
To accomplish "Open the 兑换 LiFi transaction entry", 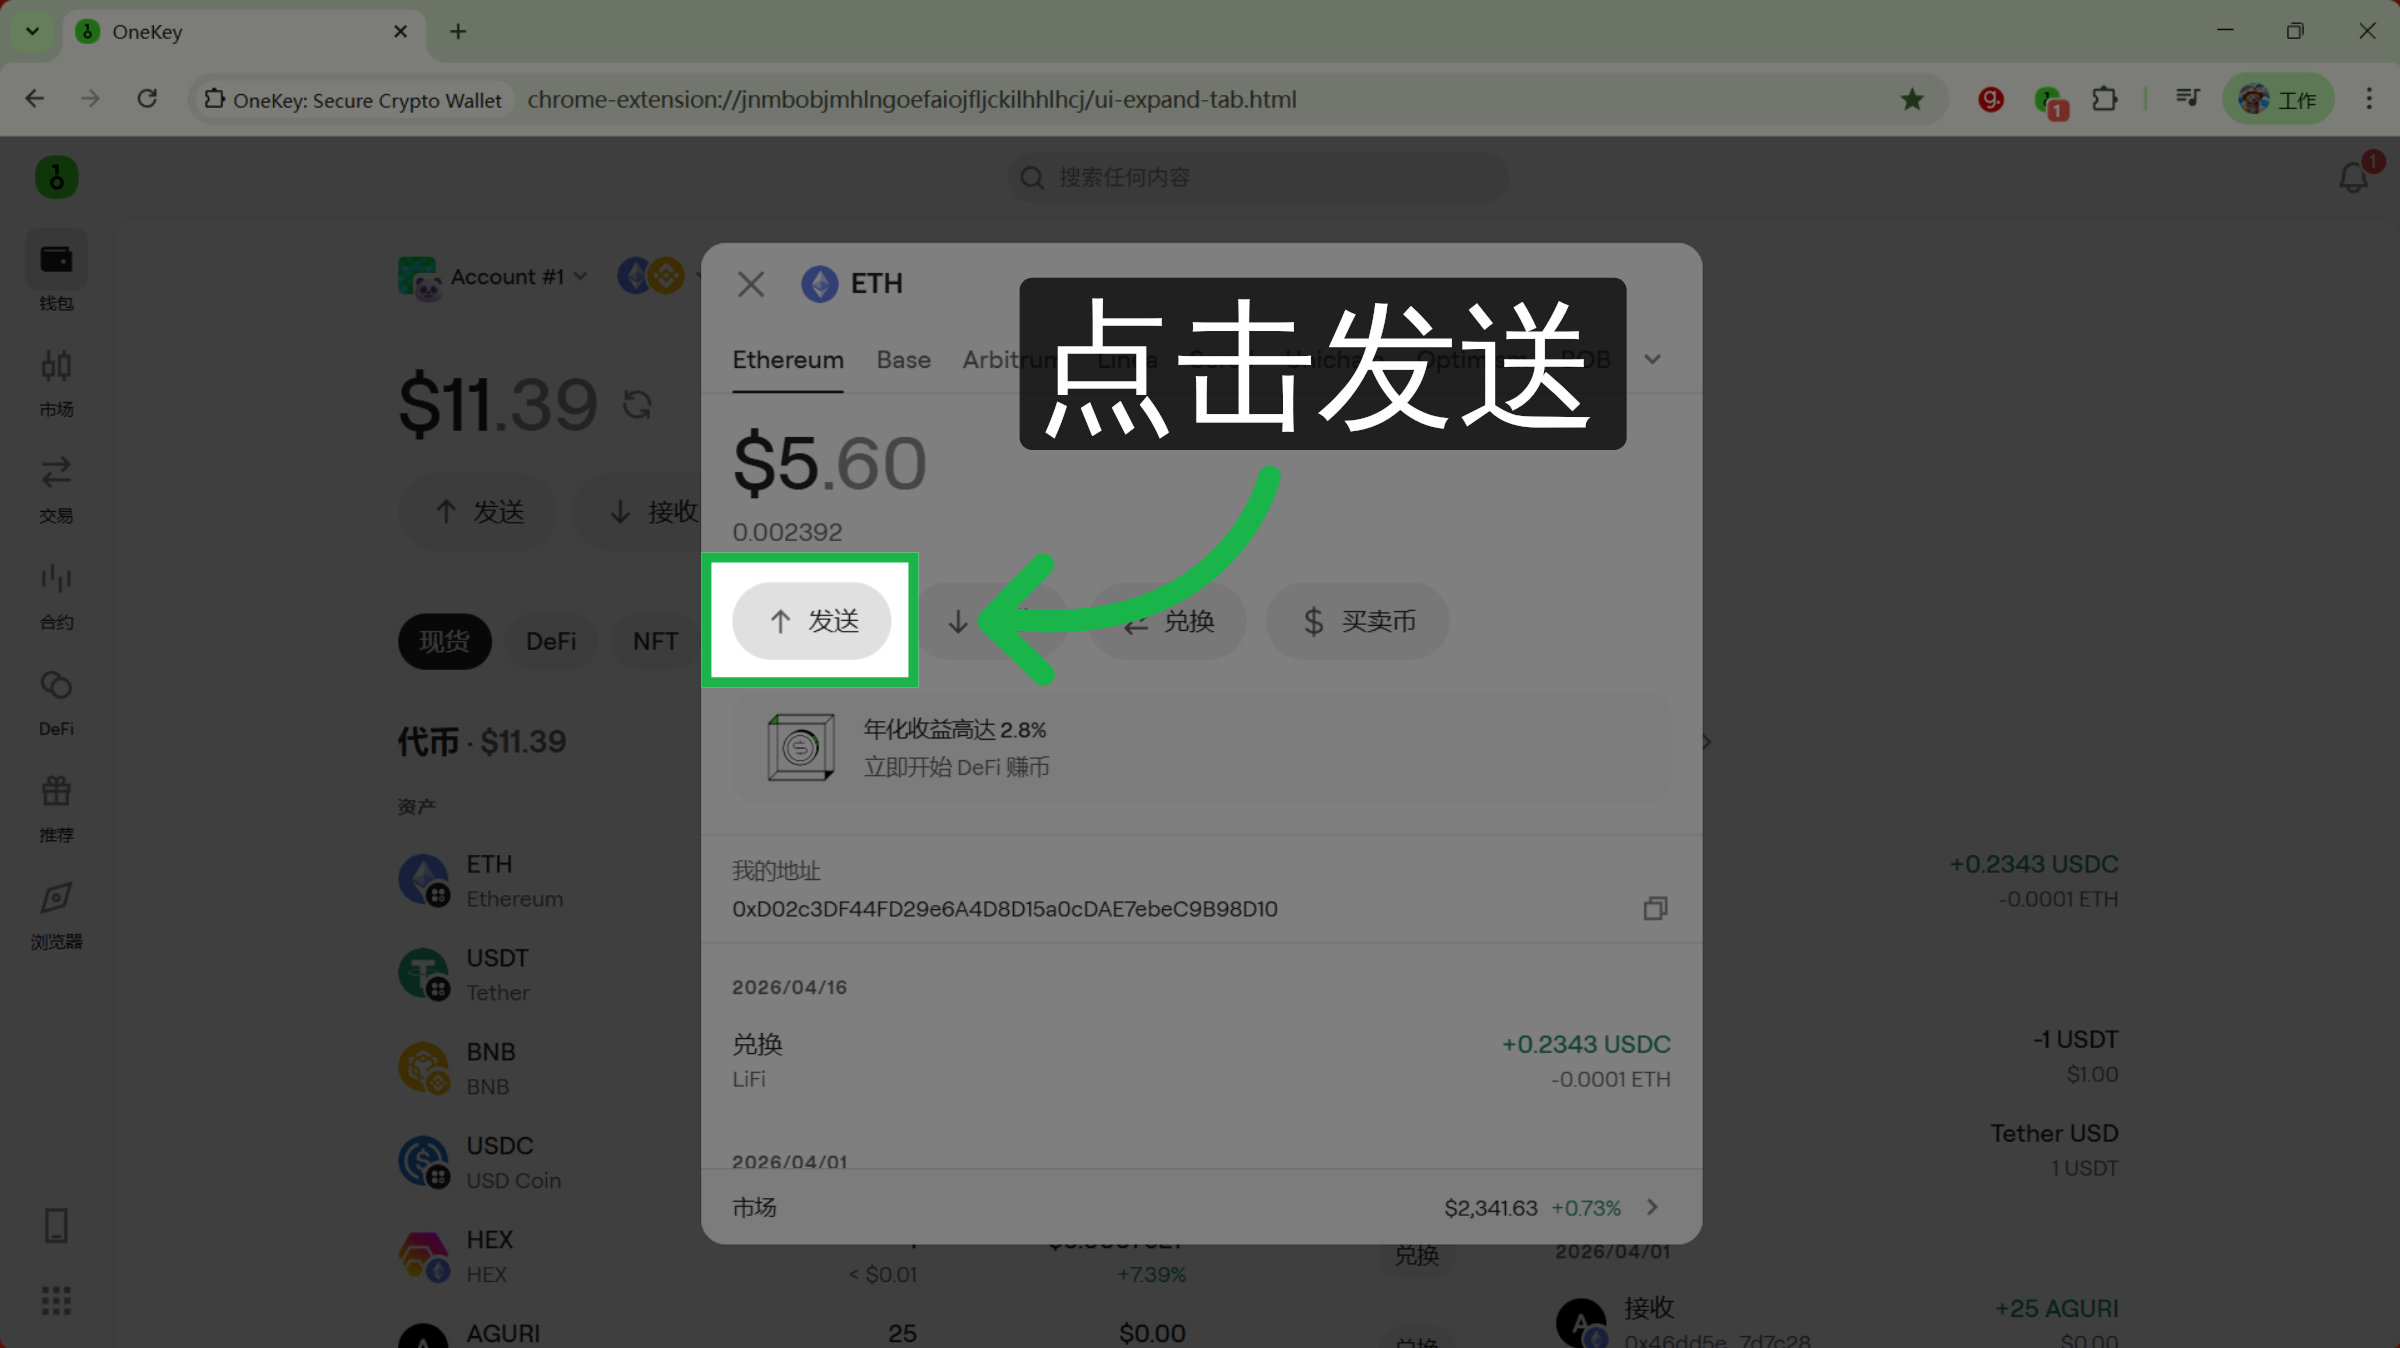I will point(1201,1061).
